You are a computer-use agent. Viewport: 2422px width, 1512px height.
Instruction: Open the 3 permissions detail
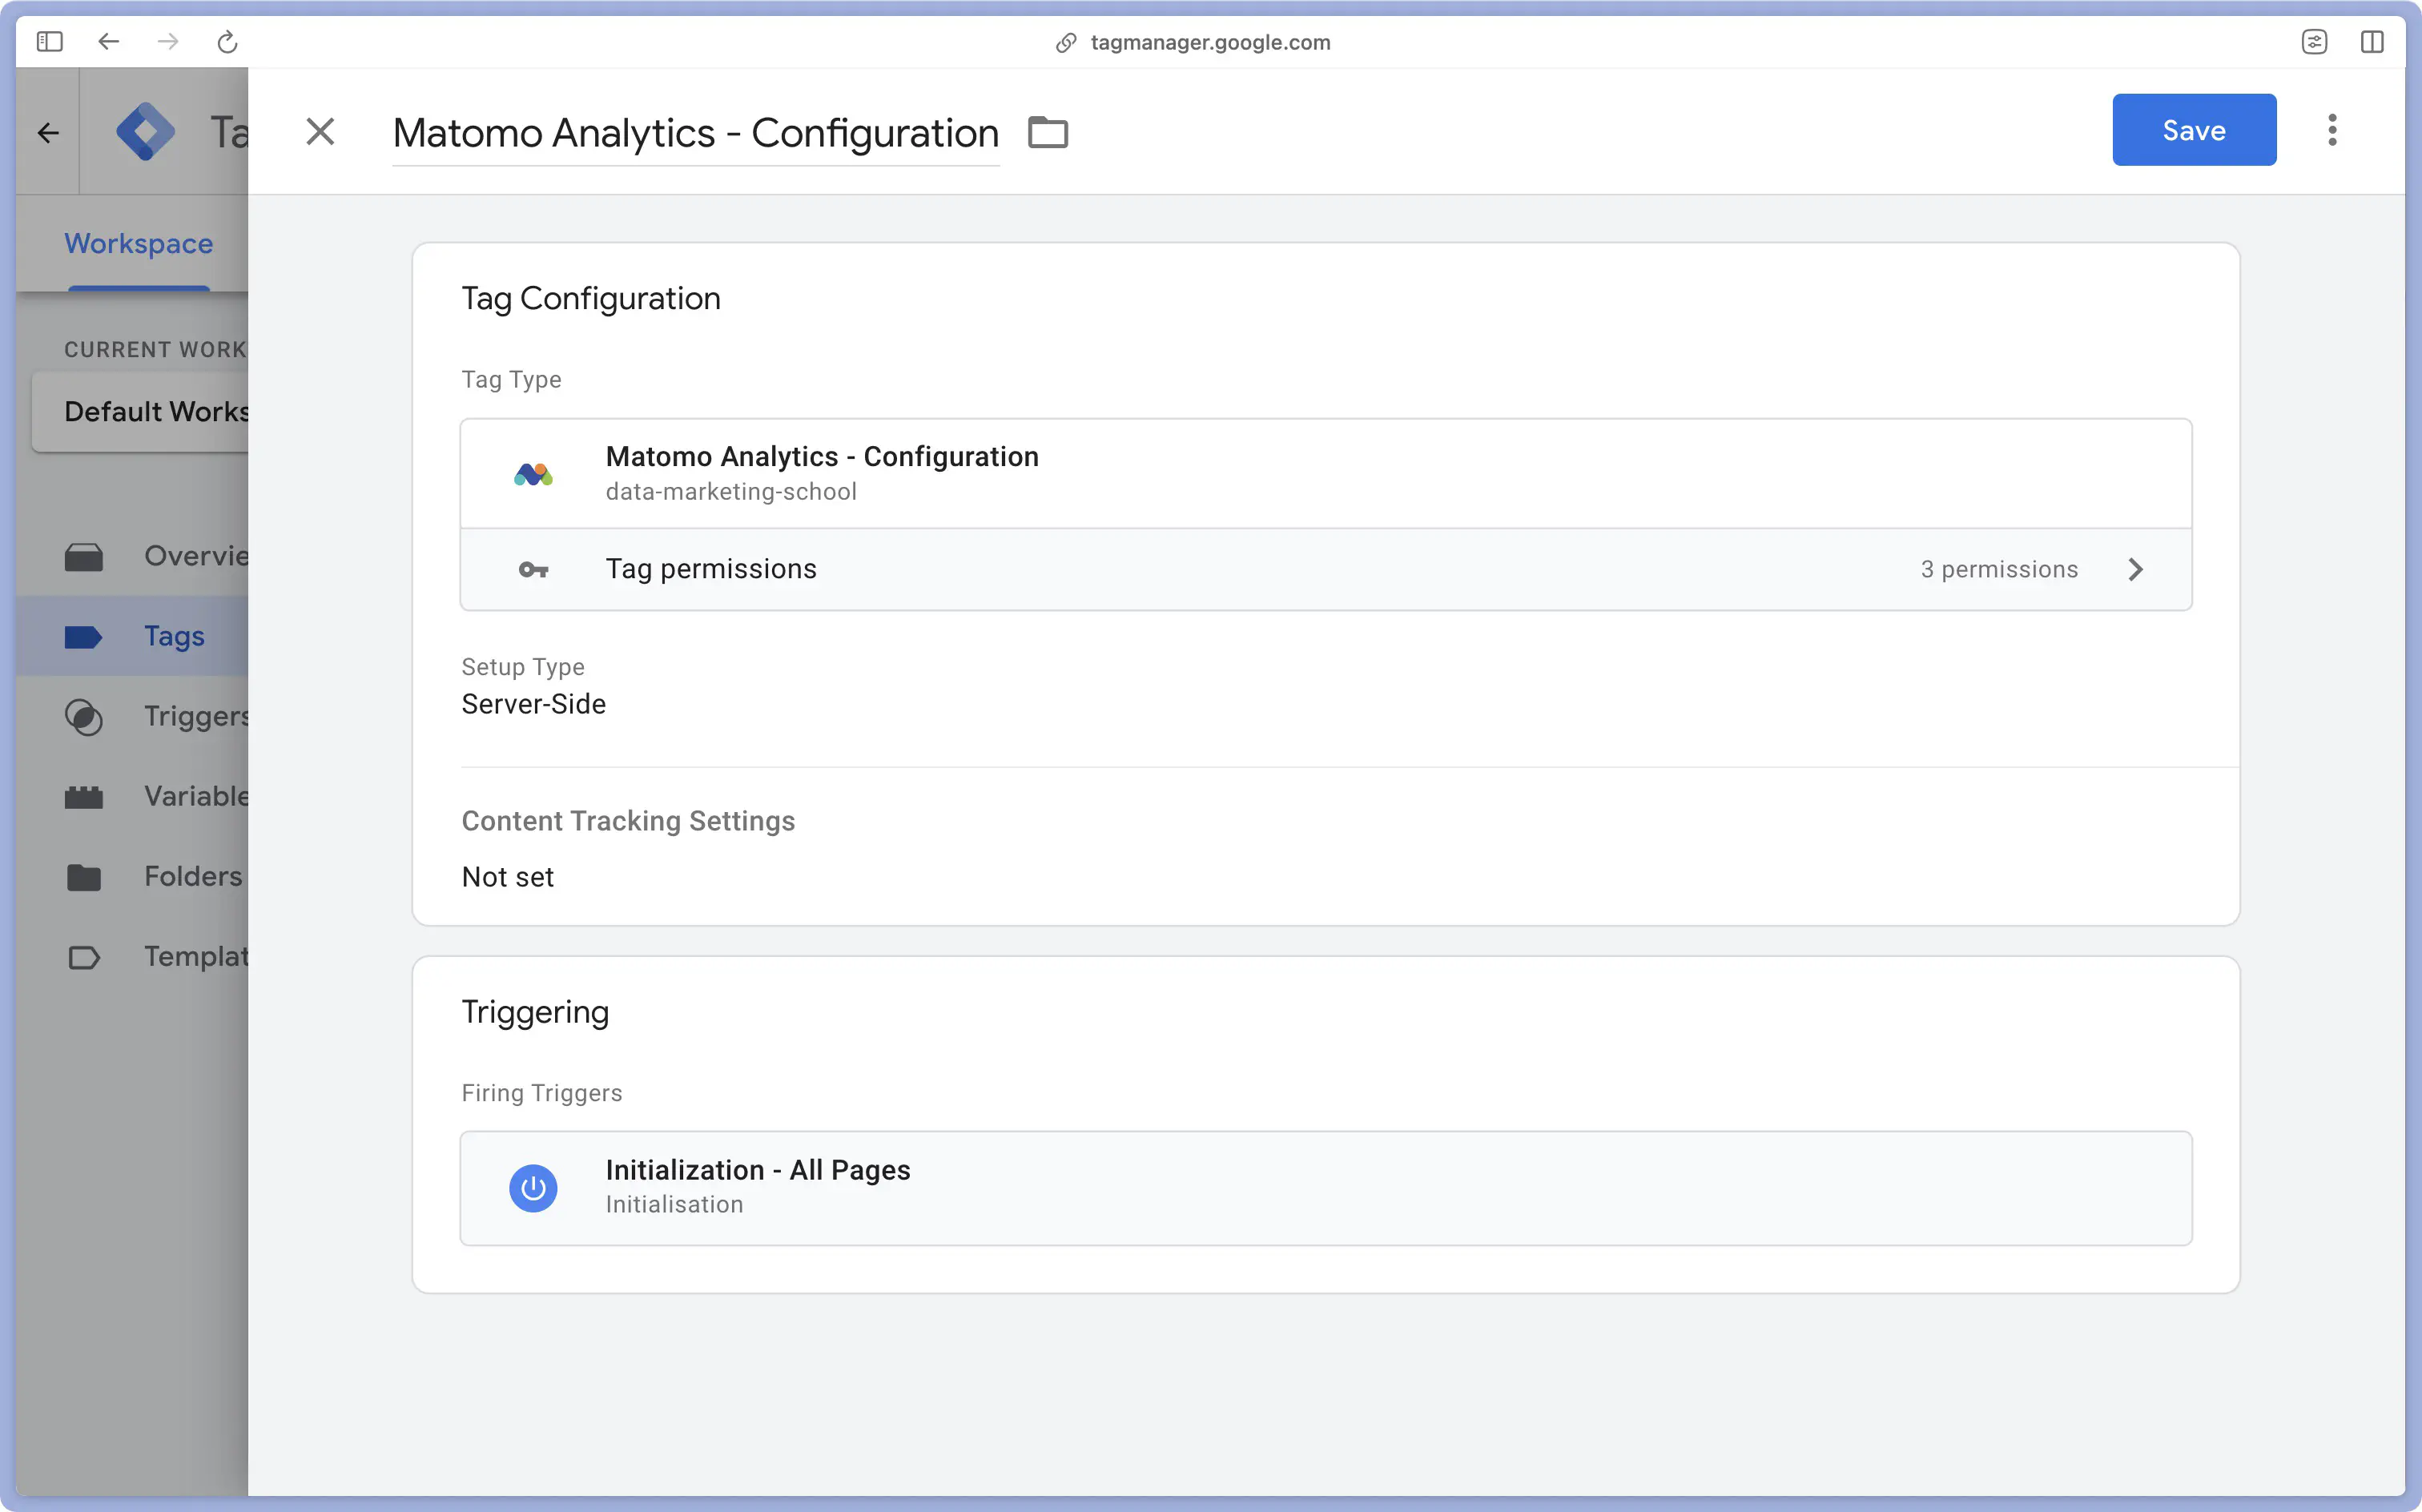tap(1998, 569)
